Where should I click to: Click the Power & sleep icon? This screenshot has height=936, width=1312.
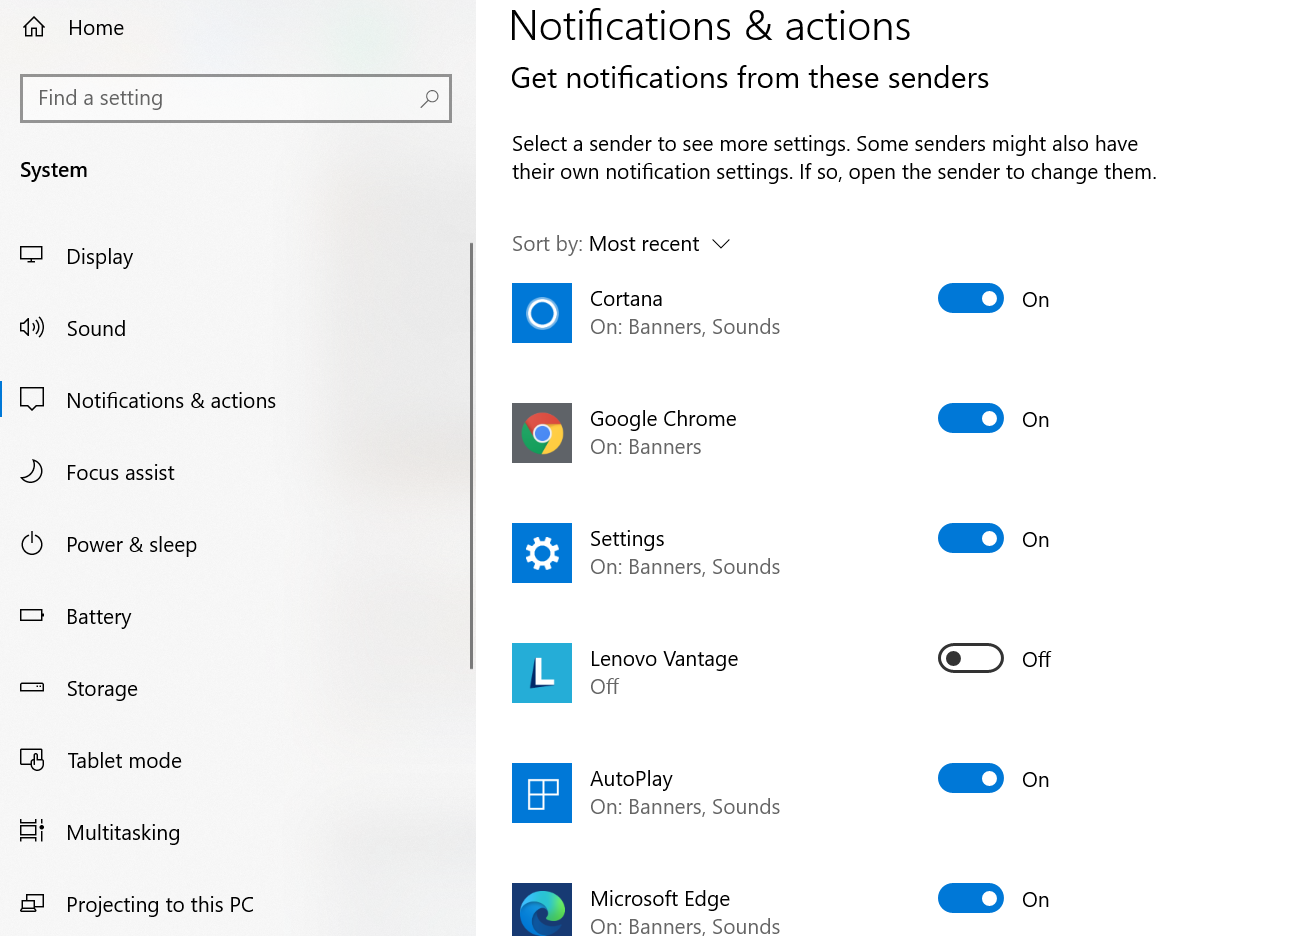pos(32,543)
